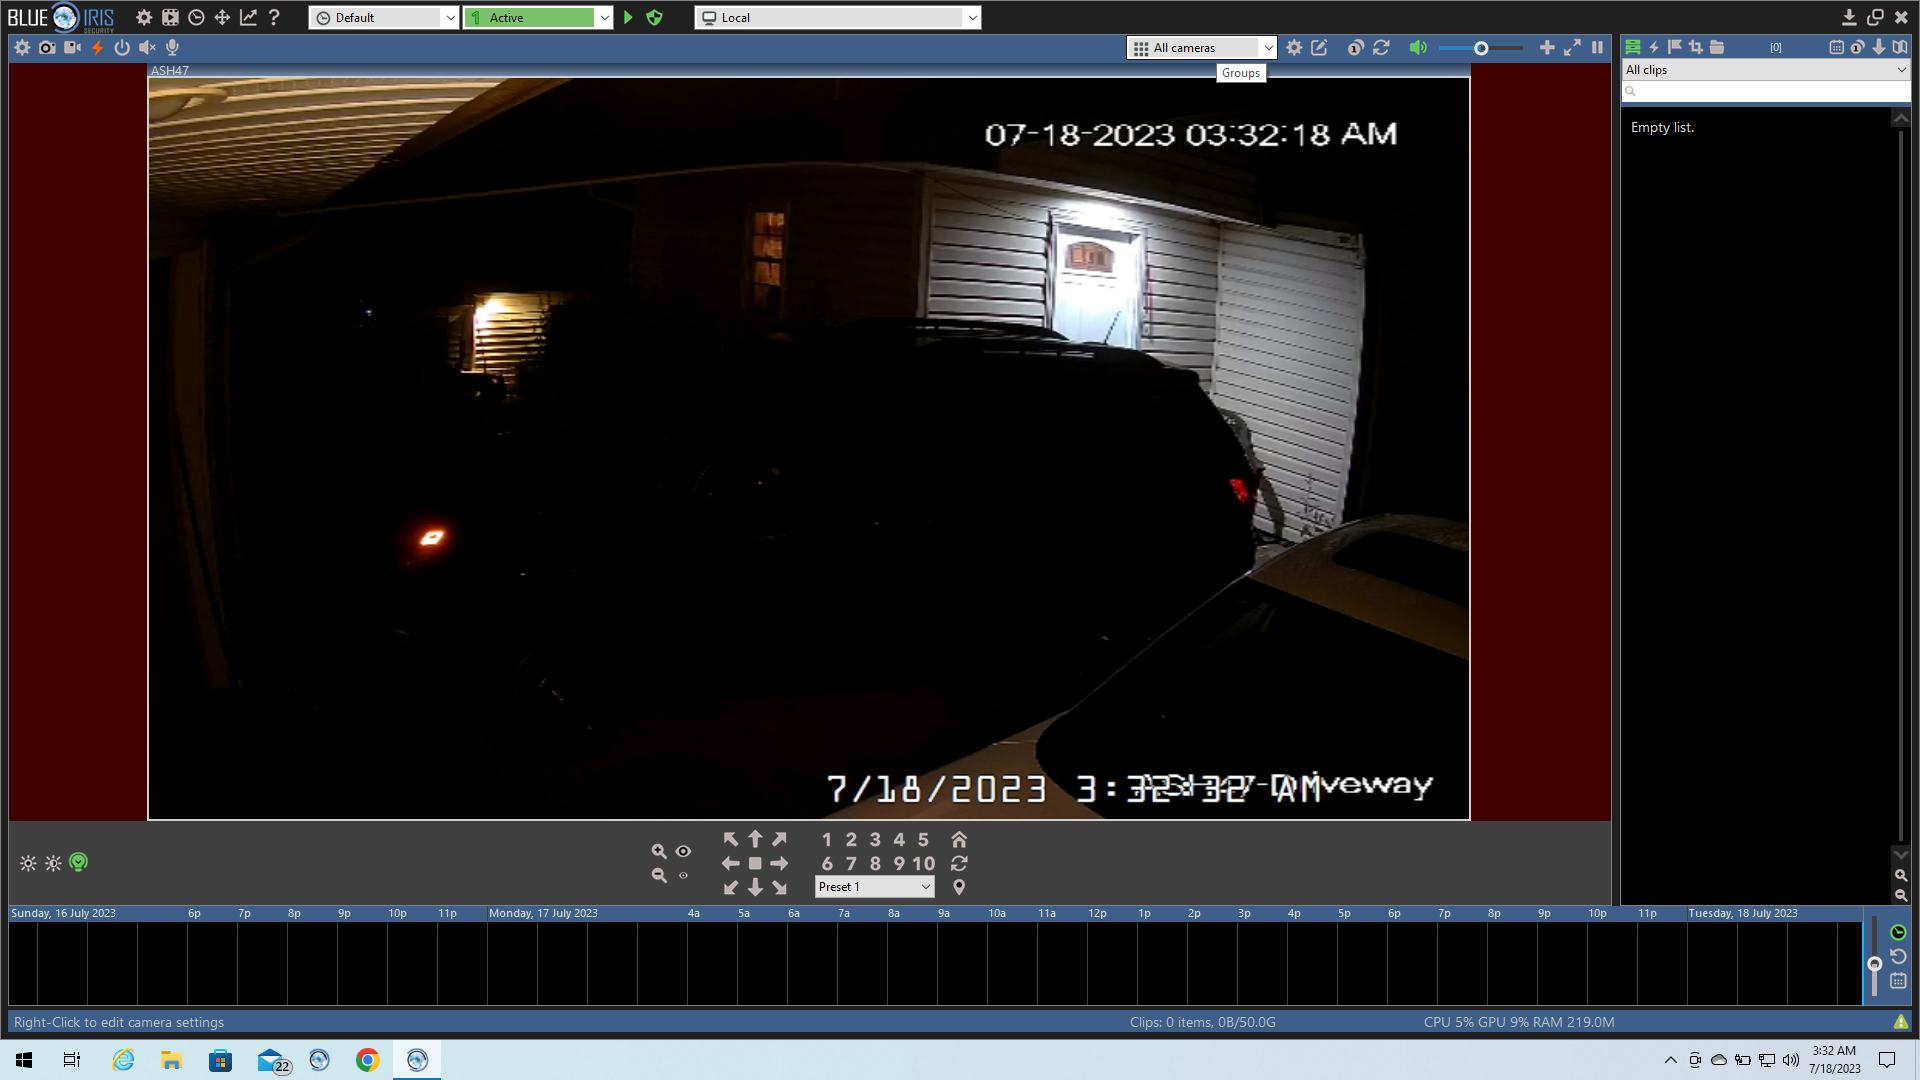Click the large eye focus icon
Screen dimensions: 1920x1080
coord(683,851)
